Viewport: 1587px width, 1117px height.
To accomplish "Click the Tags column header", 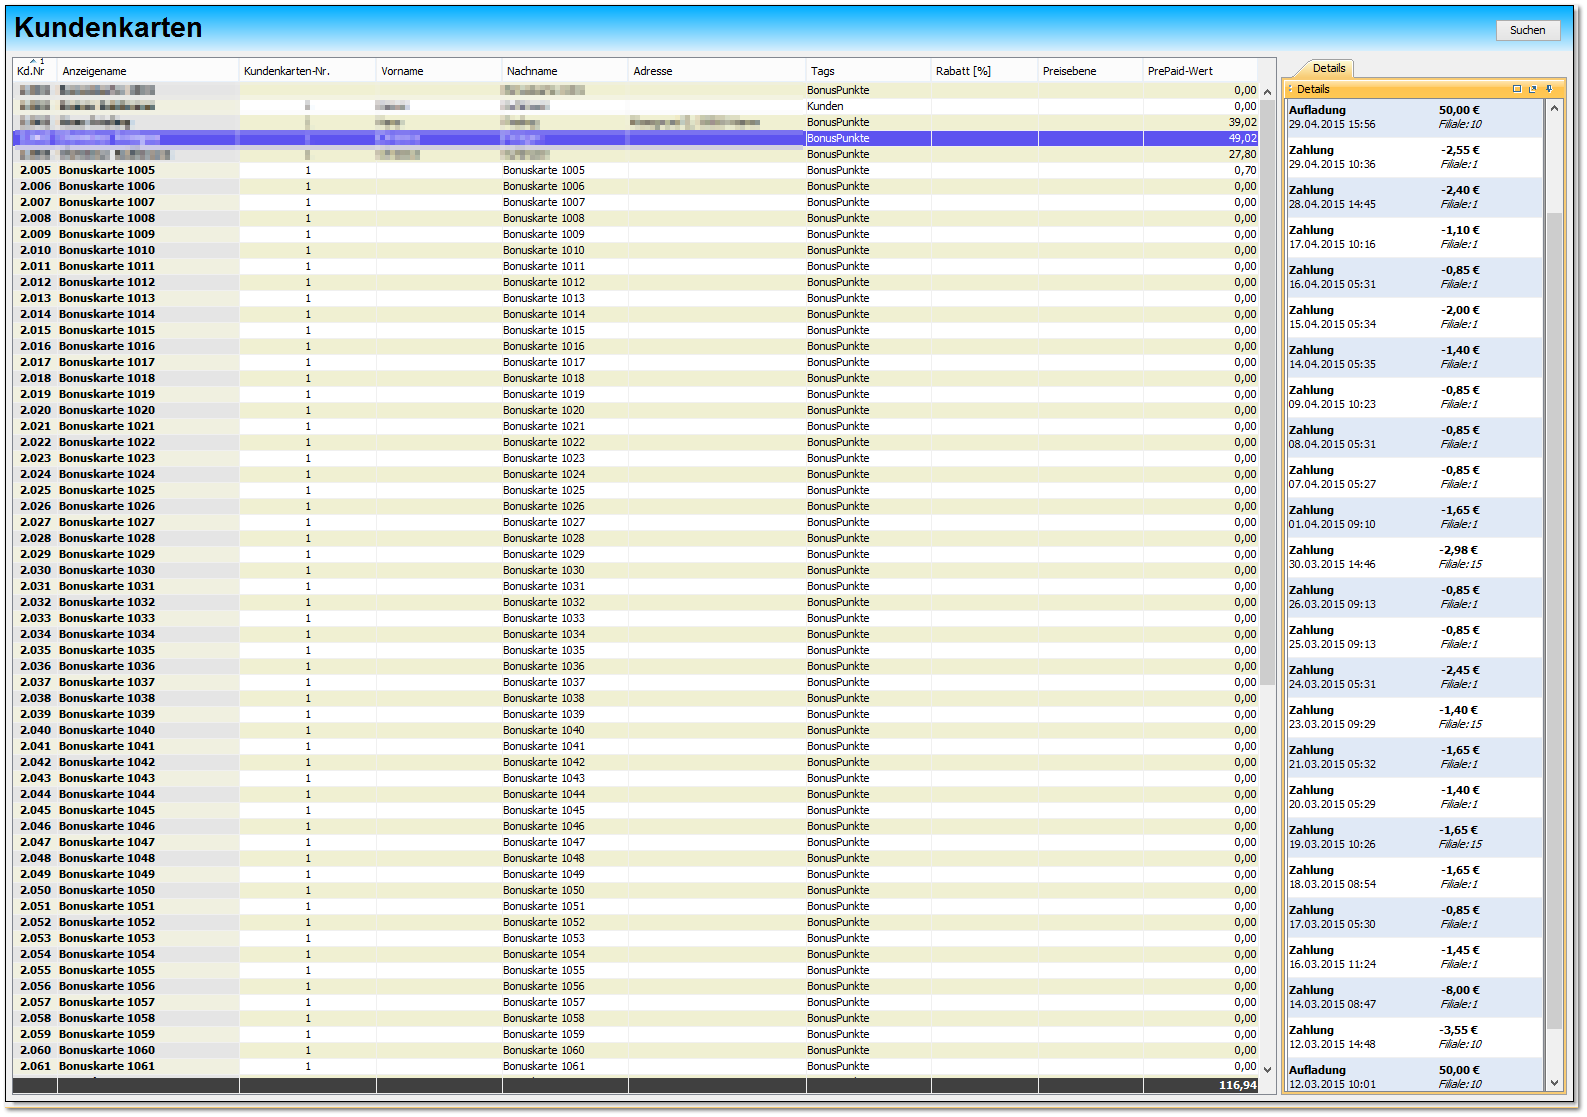I will (823, 71).
